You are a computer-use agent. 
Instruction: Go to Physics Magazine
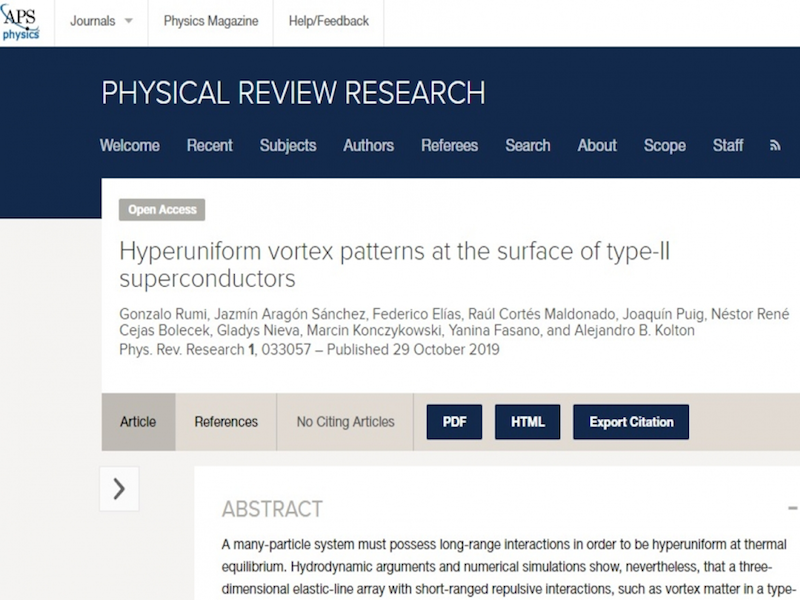click(211, 21)
